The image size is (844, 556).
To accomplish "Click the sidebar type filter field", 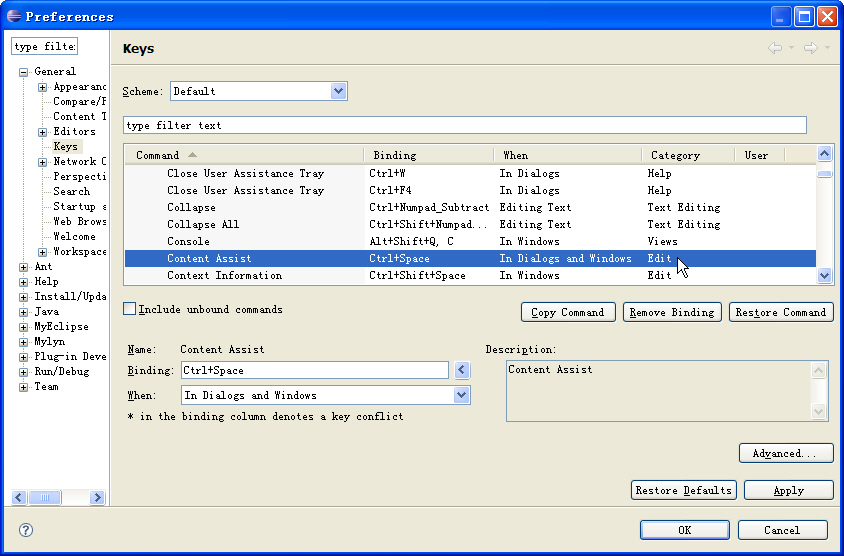I will point(45,46).
